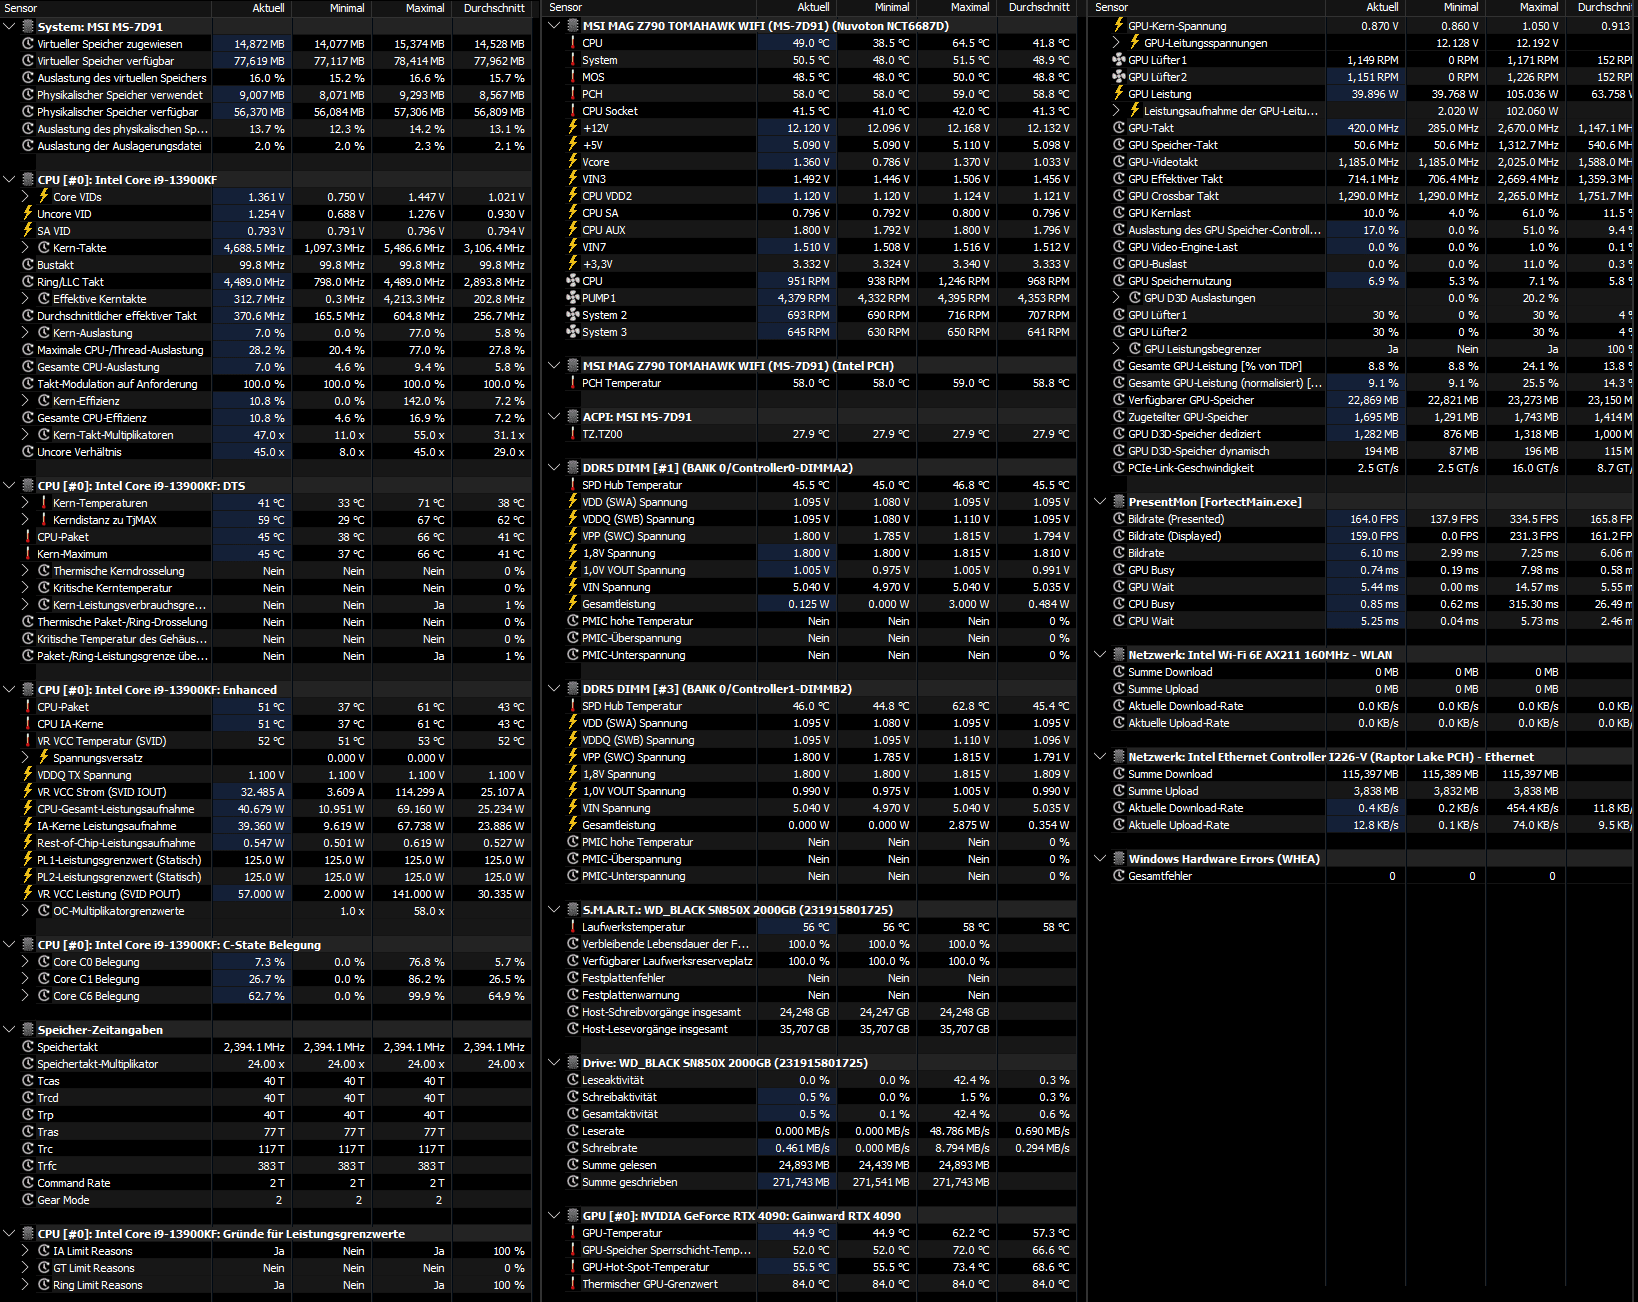
Task: Click the lightning icon of CPU-Gesamt-Leistungsaufnahme
Action: coord(28,809)
